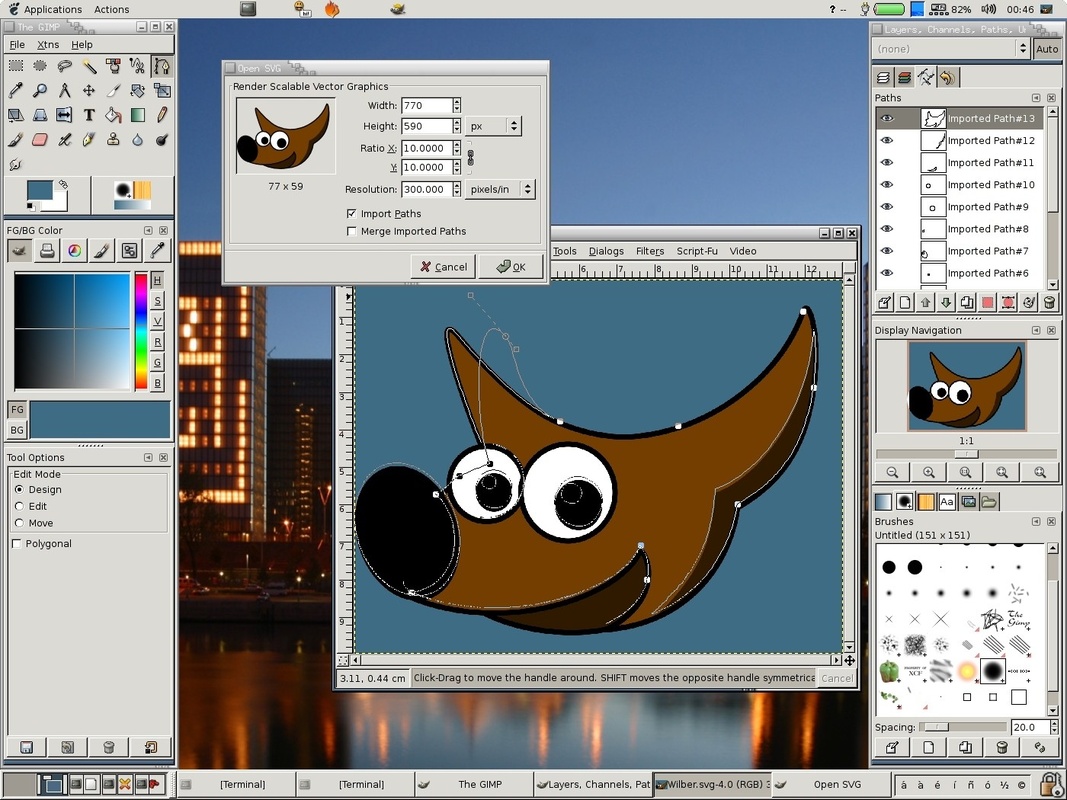The height and width of the screenshot is (800, 1067).
Task: Select the Eraser tool
Action: coord(40,139)
